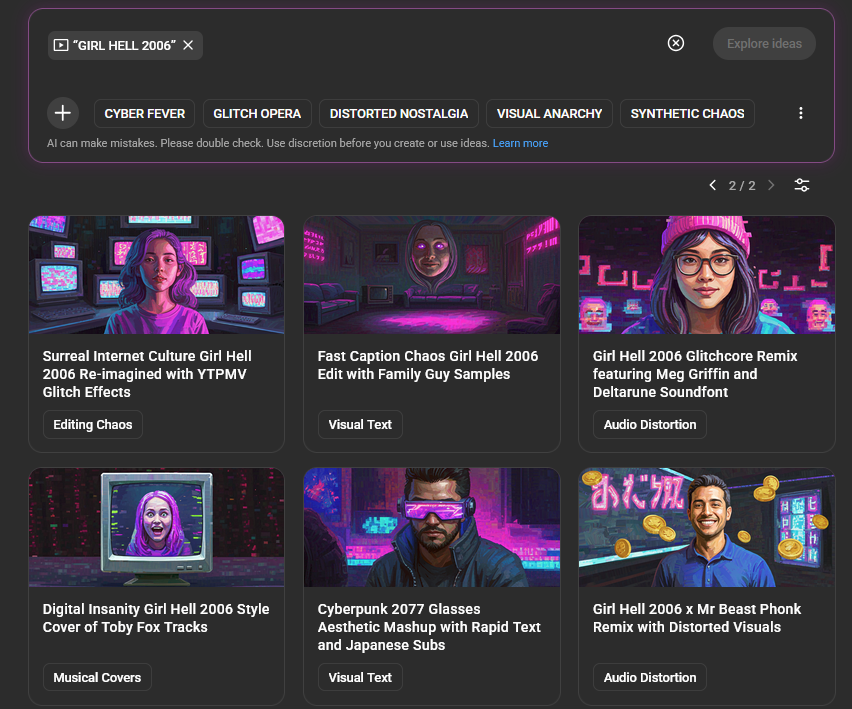Click the video icon in GIRL HELL chip
Viewport: 852px width, 709px height.
point(61,45)
